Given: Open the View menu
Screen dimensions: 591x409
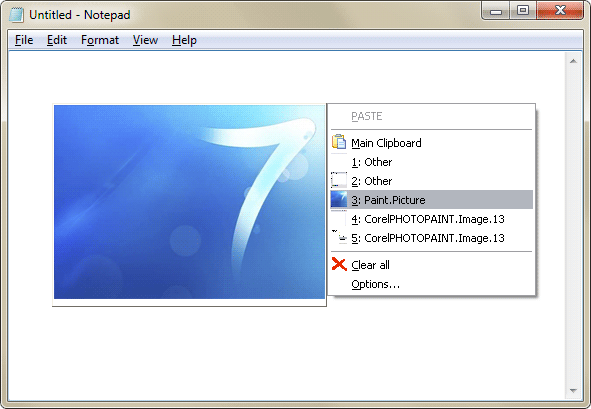Looking at the screenshot, I should [145, 40].
